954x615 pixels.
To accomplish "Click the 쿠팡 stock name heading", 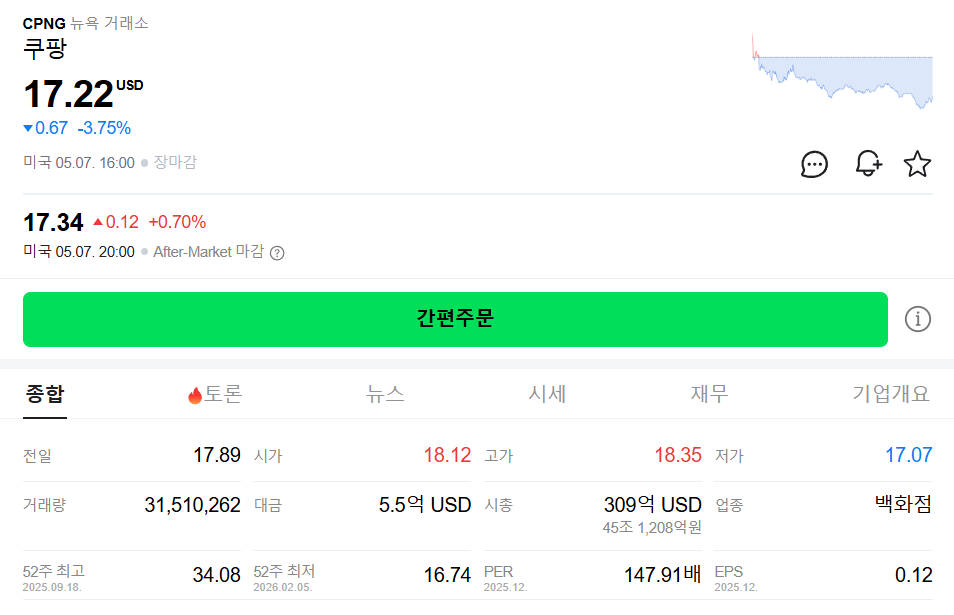I will [44, 49].
